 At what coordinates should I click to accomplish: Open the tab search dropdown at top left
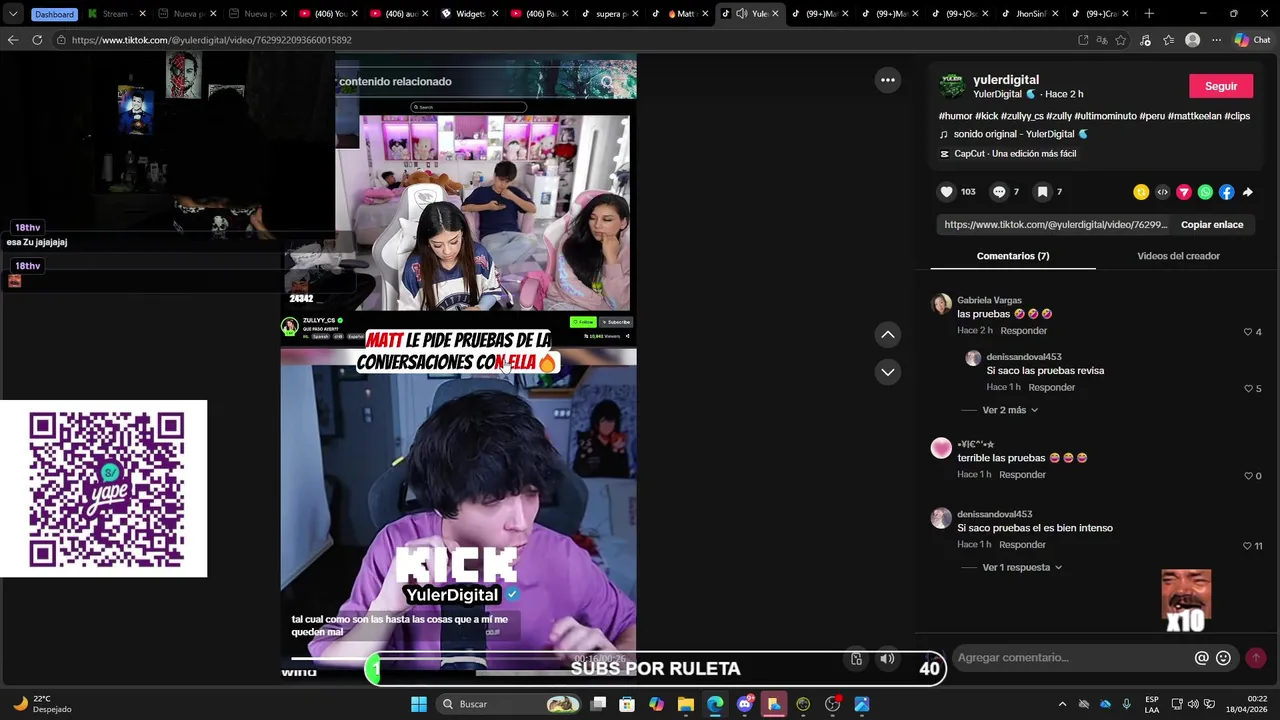13,14
